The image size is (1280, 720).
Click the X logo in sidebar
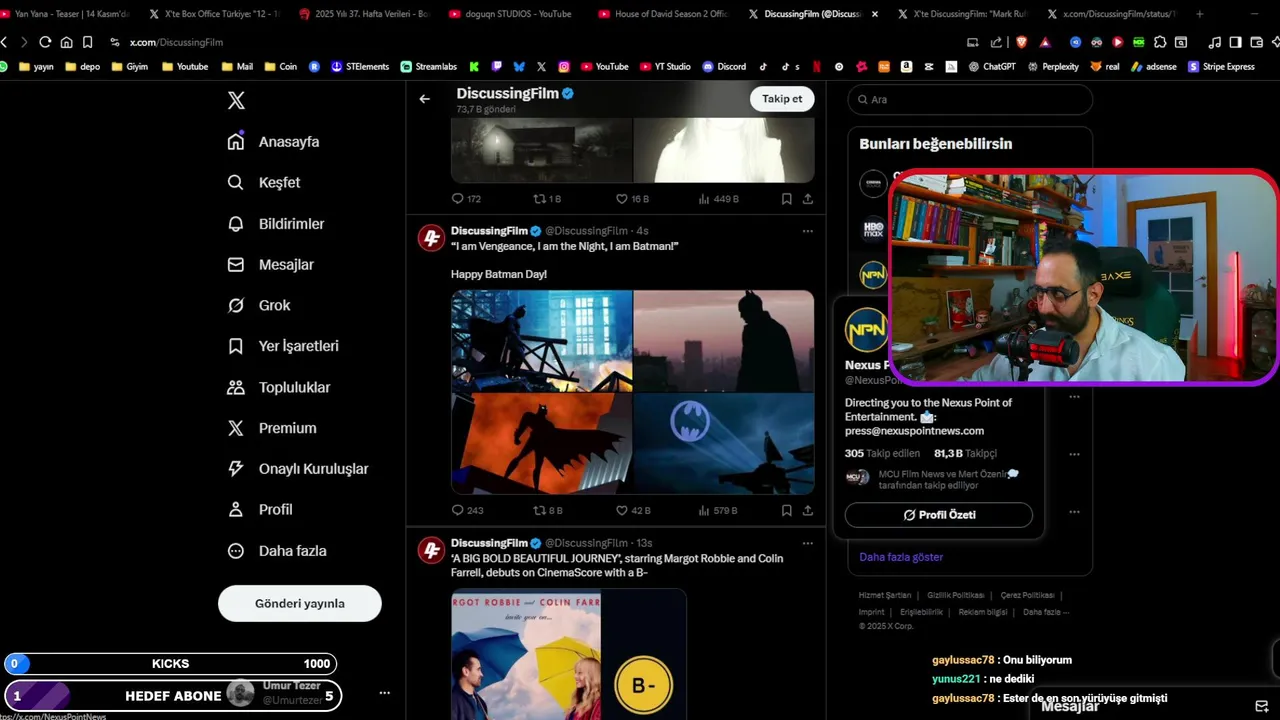pos(236,100)
